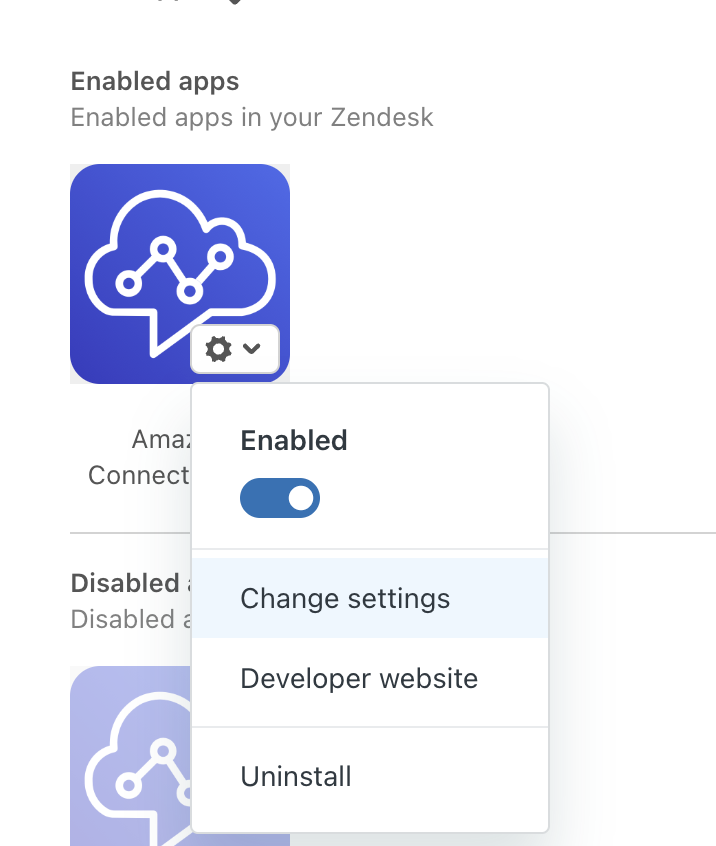This screenshot has width=716, height=846.
Task: Collapse the menu using the chevron arrow
Action: click(x=252, y=349)
